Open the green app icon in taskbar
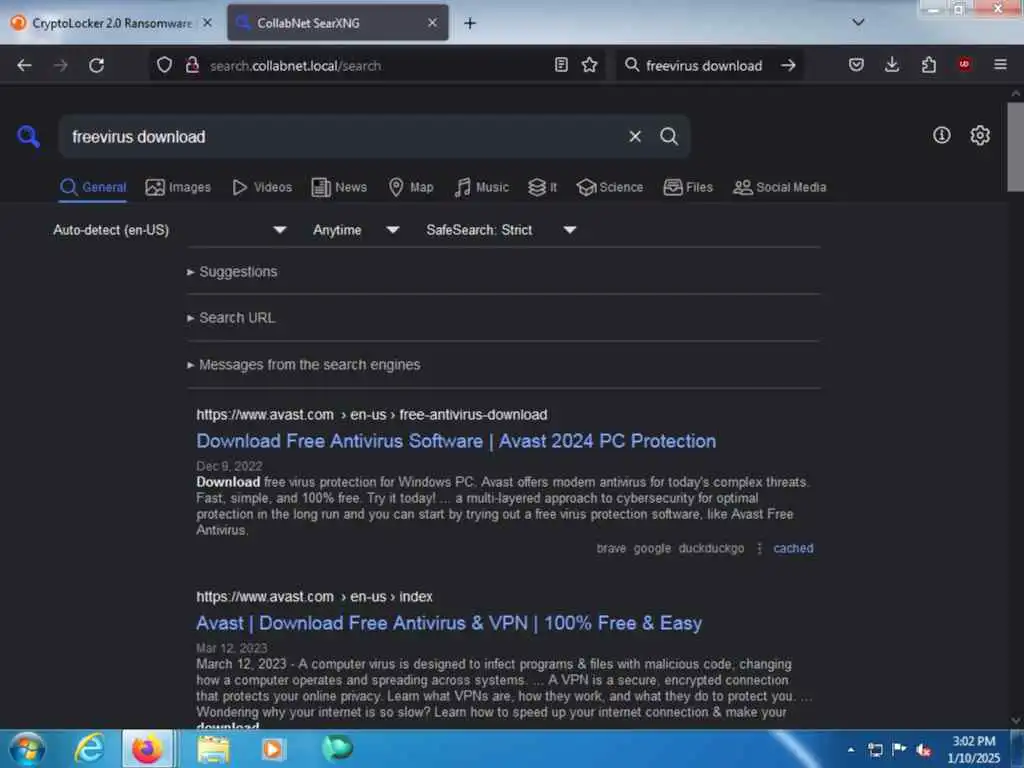 point(337,748)
